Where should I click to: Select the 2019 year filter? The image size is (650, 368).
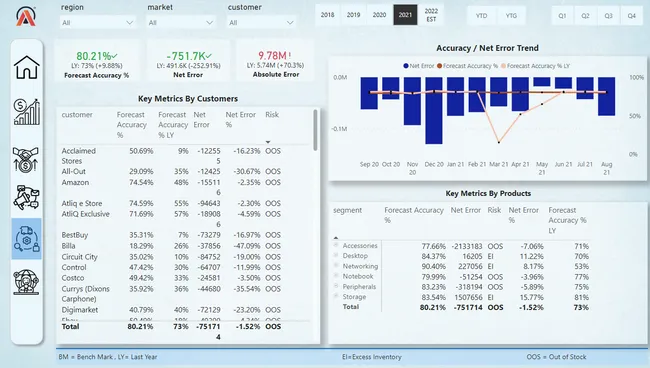tap(353, 15)
